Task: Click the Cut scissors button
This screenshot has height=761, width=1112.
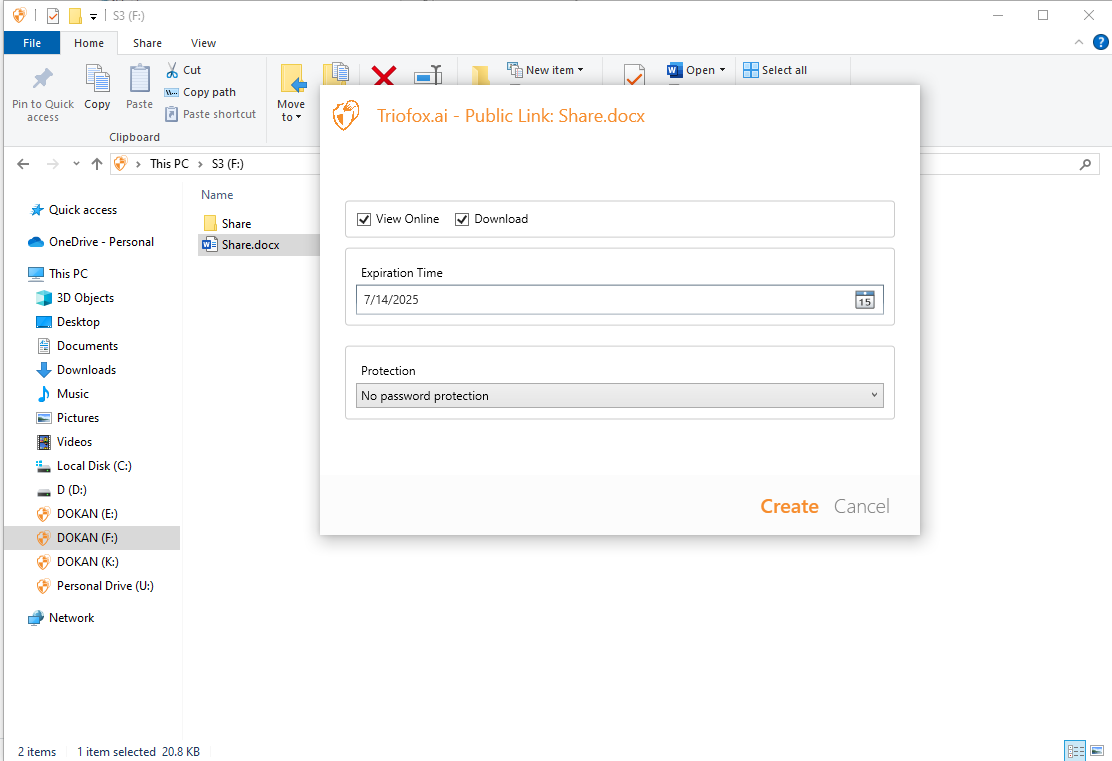Action: point(184,70)
